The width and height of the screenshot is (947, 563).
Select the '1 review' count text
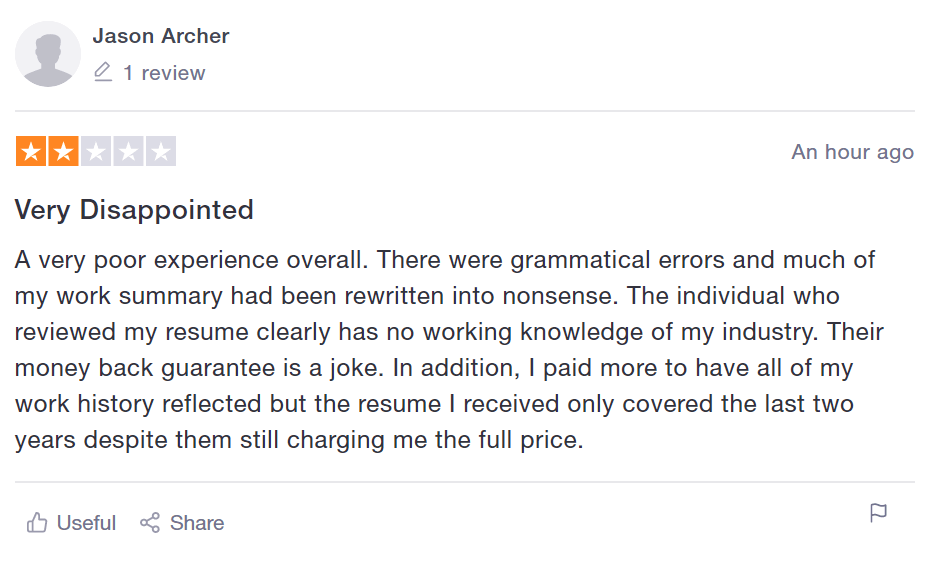click(x=164, y=73)
